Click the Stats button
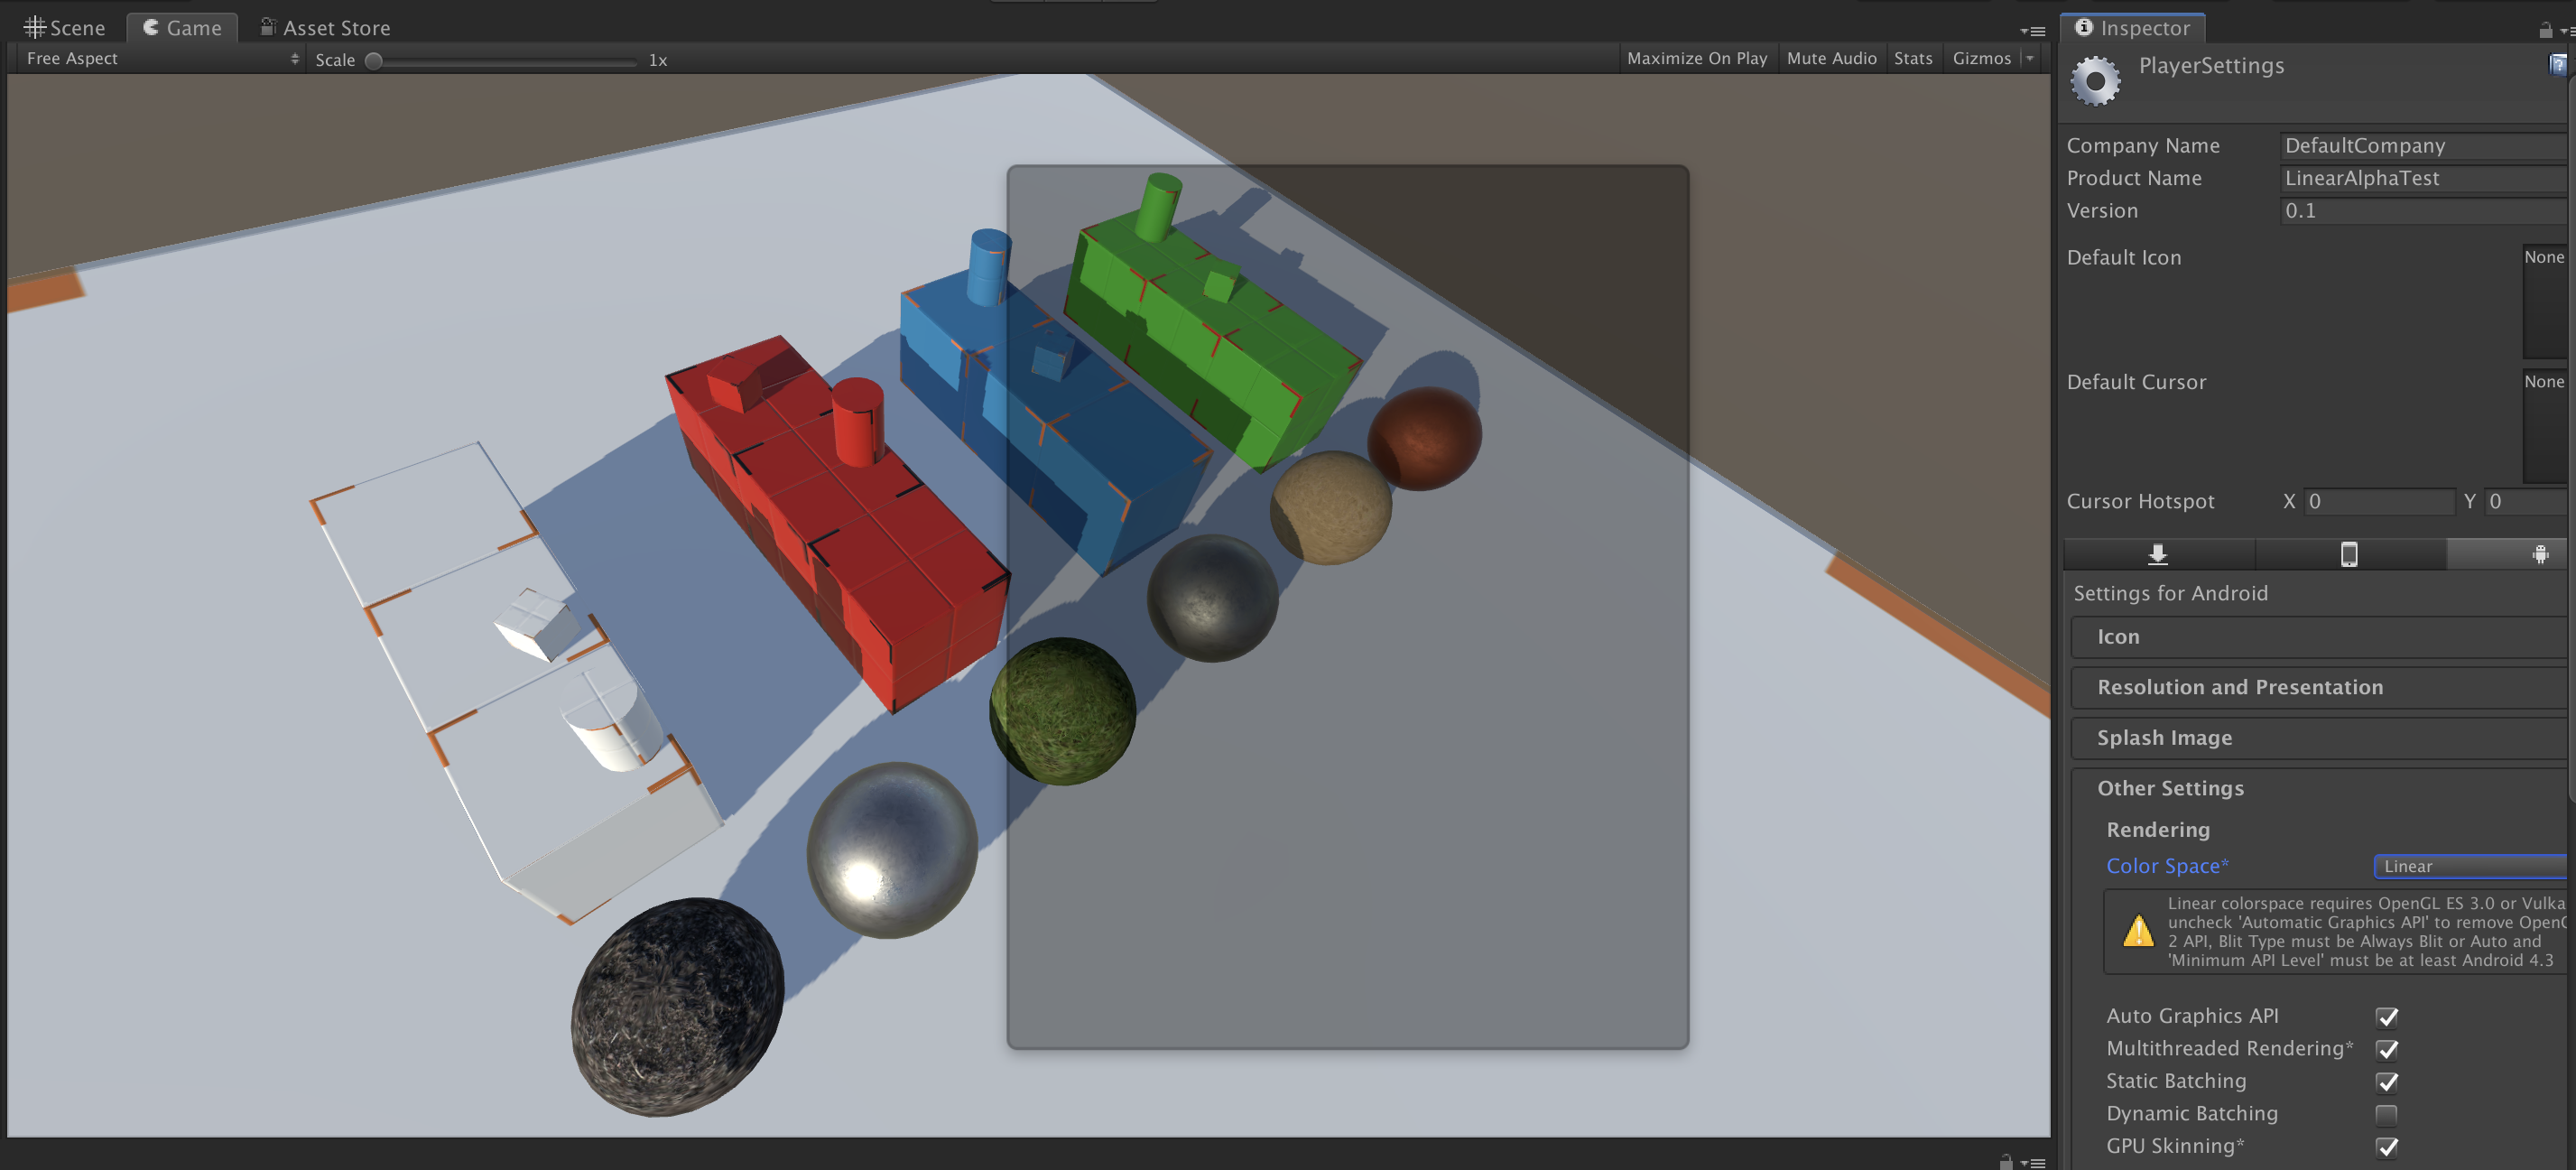Screen dimensions: 2576x1170 click(1912, 59)
